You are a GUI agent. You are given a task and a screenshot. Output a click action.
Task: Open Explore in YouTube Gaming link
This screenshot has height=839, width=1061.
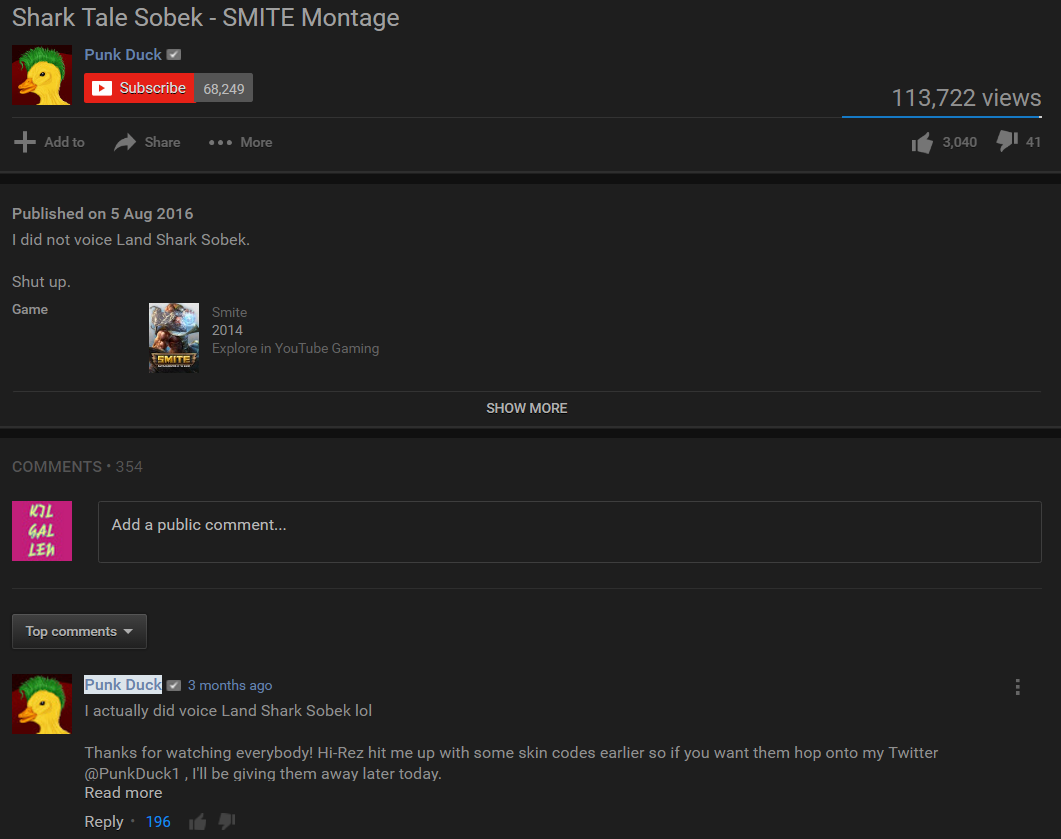click(296, 348)
